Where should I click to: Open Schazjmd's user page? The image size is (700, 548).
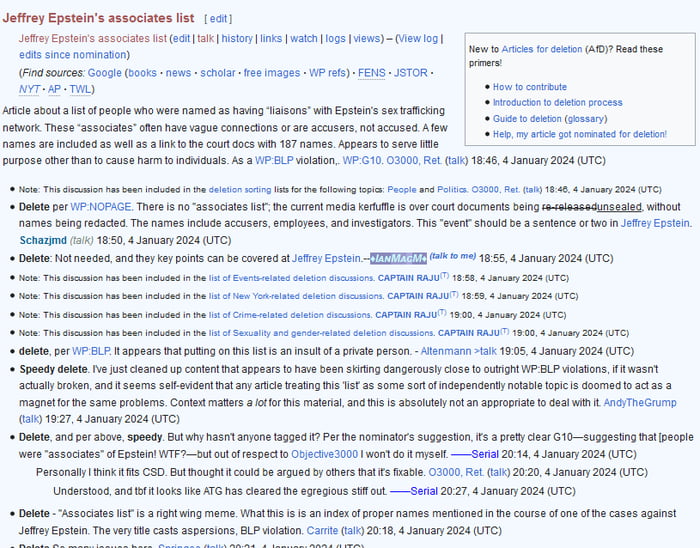(x=43, y=240)
